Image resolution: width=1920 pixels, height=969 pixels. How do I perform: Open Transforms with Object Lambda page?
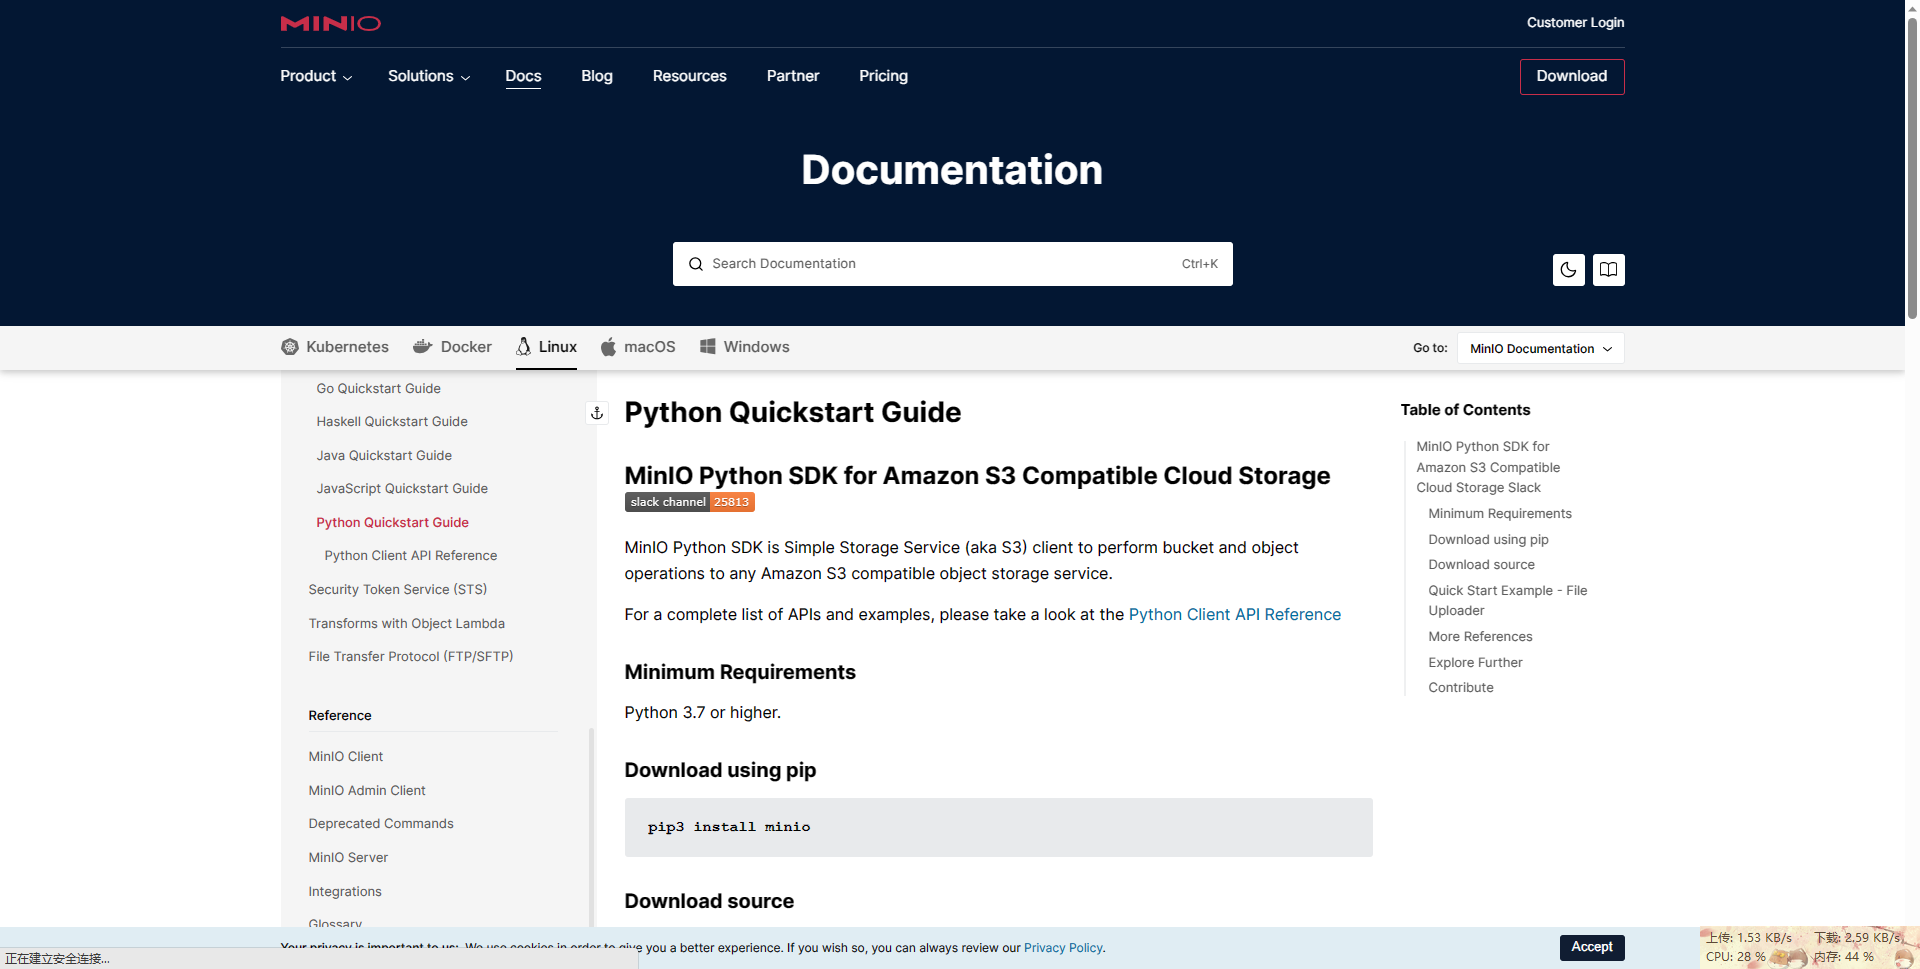(407, 623)
